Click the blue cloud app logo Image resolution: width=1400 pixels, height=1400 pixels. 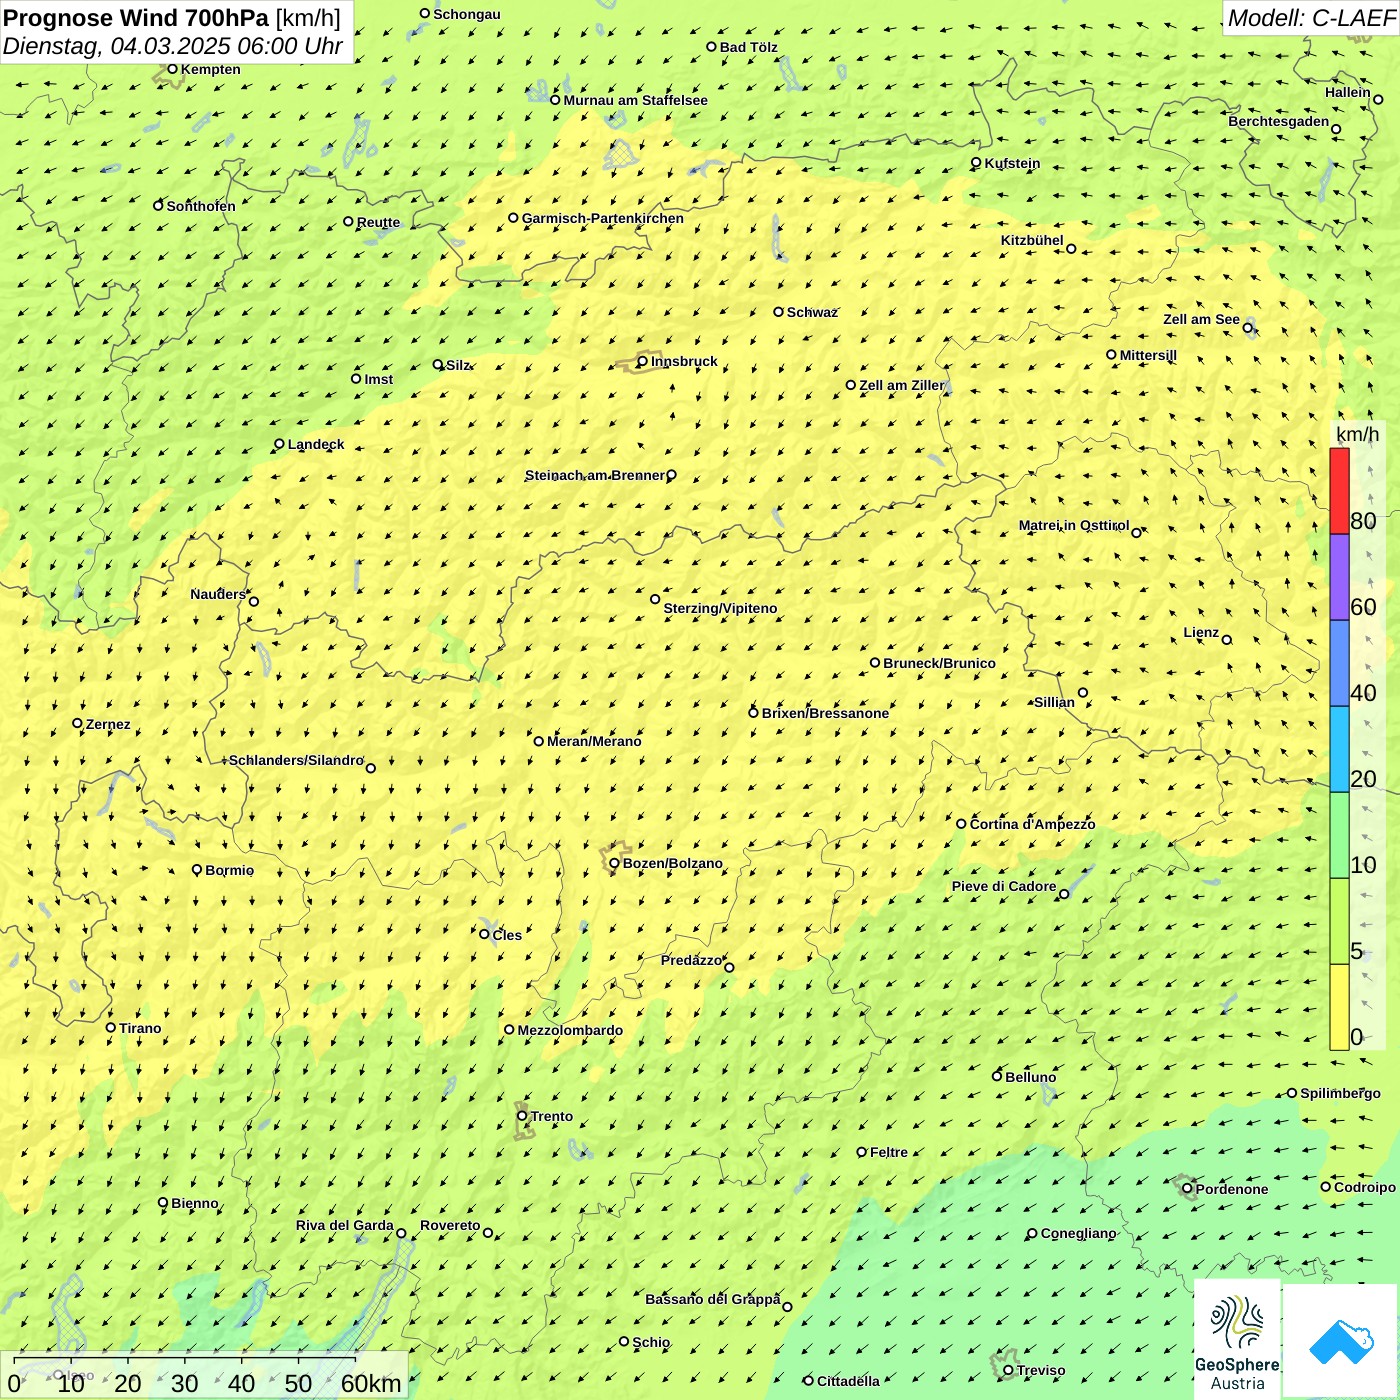(1341, 1342)
